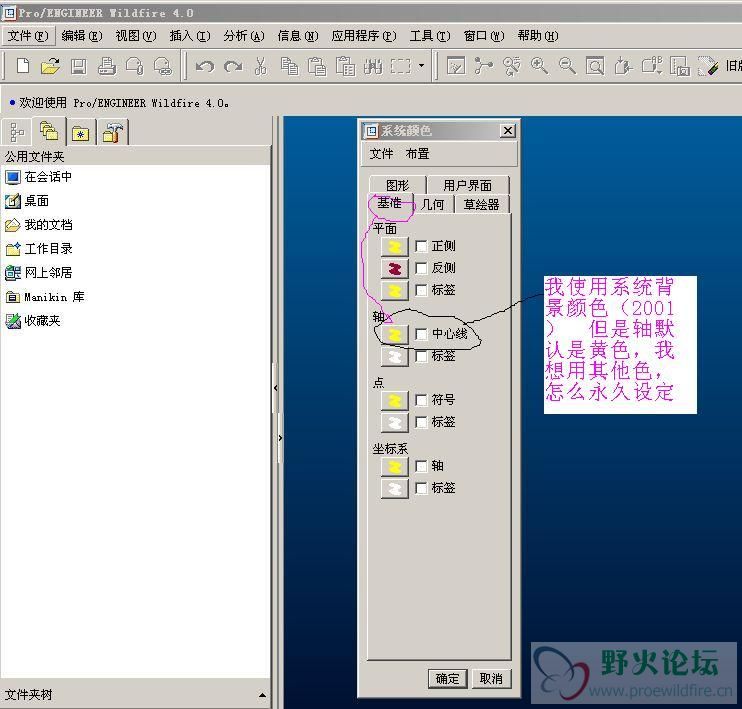Click the Paste clipboard icon
742x709 pixels.
pyautogui.click(x=317, y=66)
